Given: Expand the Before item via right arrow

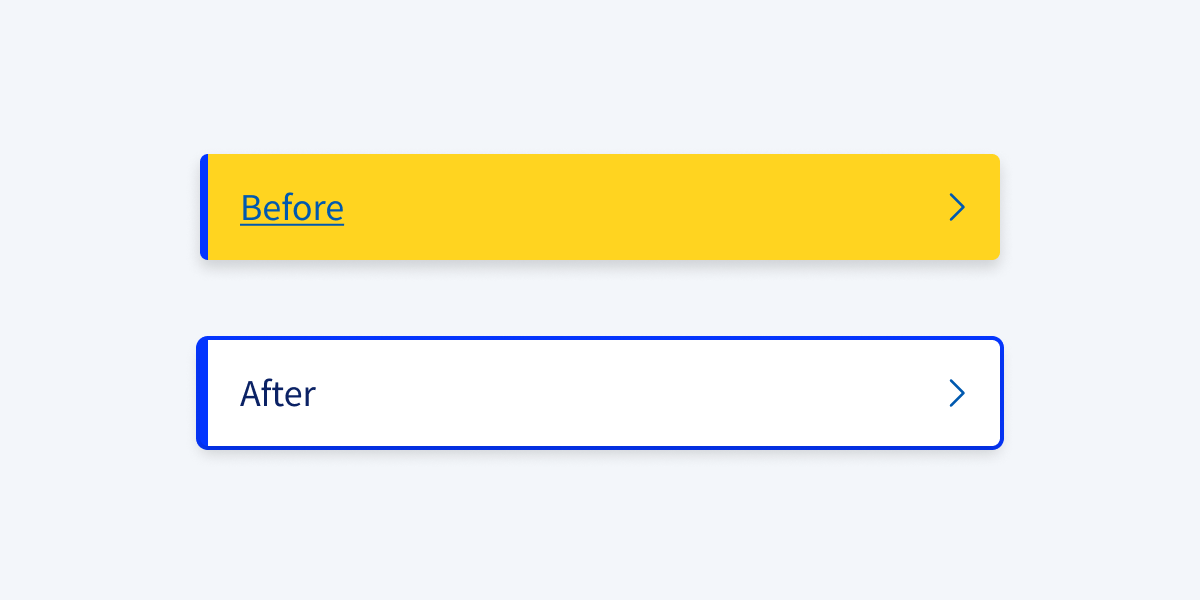Looking at the screenshot, I should [957, 207].
